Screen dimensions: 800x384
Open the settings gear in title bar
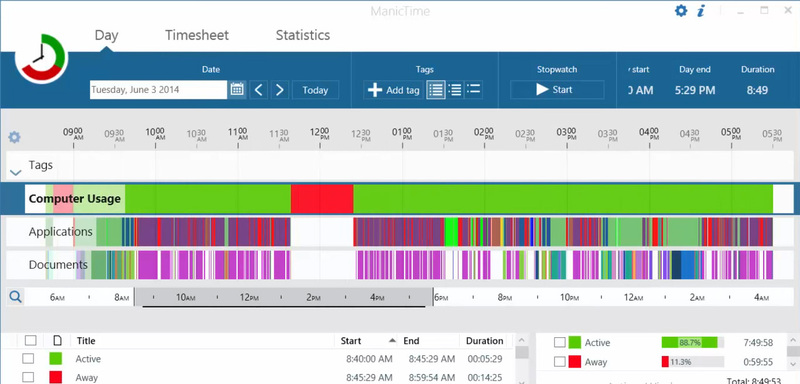(x=681, y=11)
